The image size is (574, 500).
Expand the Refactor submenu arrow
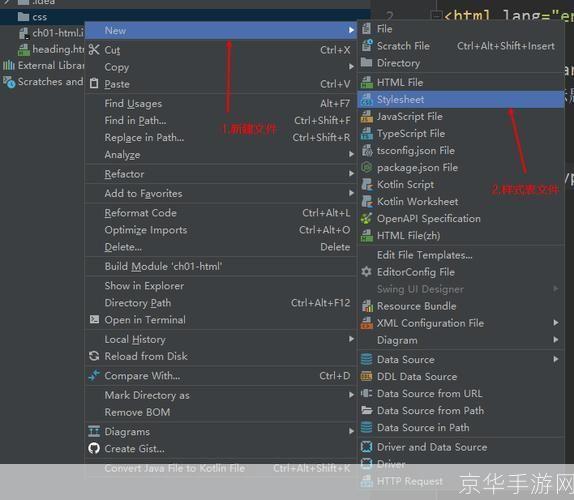click(x=351, y=173)
